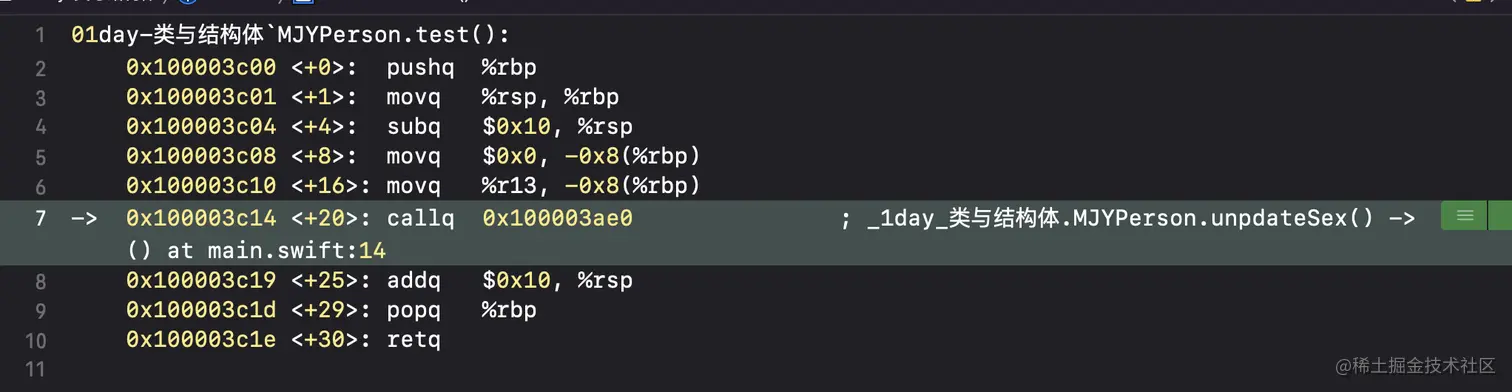Click the instruction pointer arrow on line 7

(85, 217)
